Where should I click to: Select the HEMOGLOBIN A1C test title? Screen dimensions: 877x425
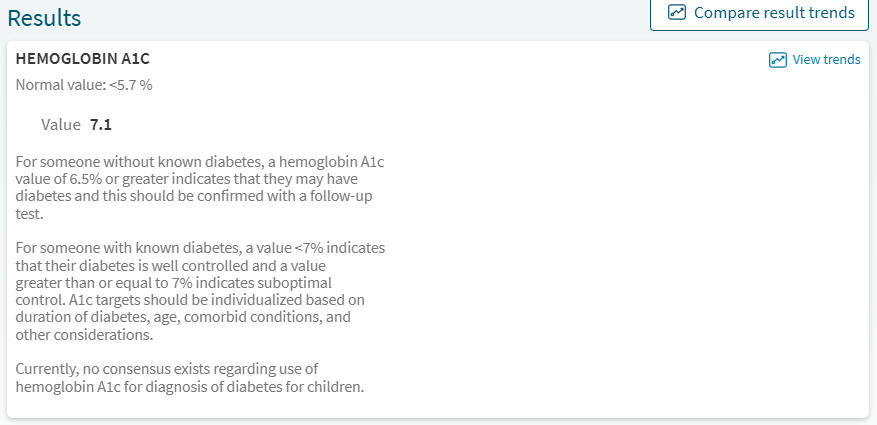point(83,60)
